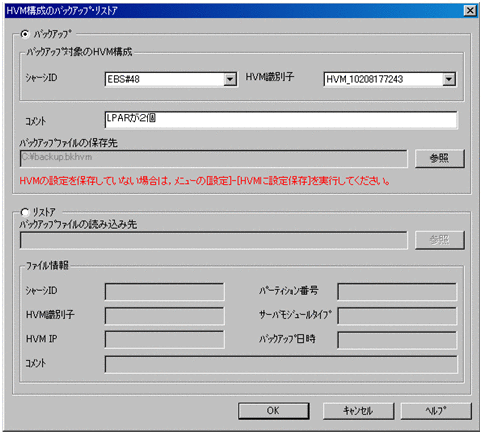The height and width of the screenshot is (436, 483).
Task: Click the バックアップファイルの読み込み先 label
Action: tap(78, 224)
